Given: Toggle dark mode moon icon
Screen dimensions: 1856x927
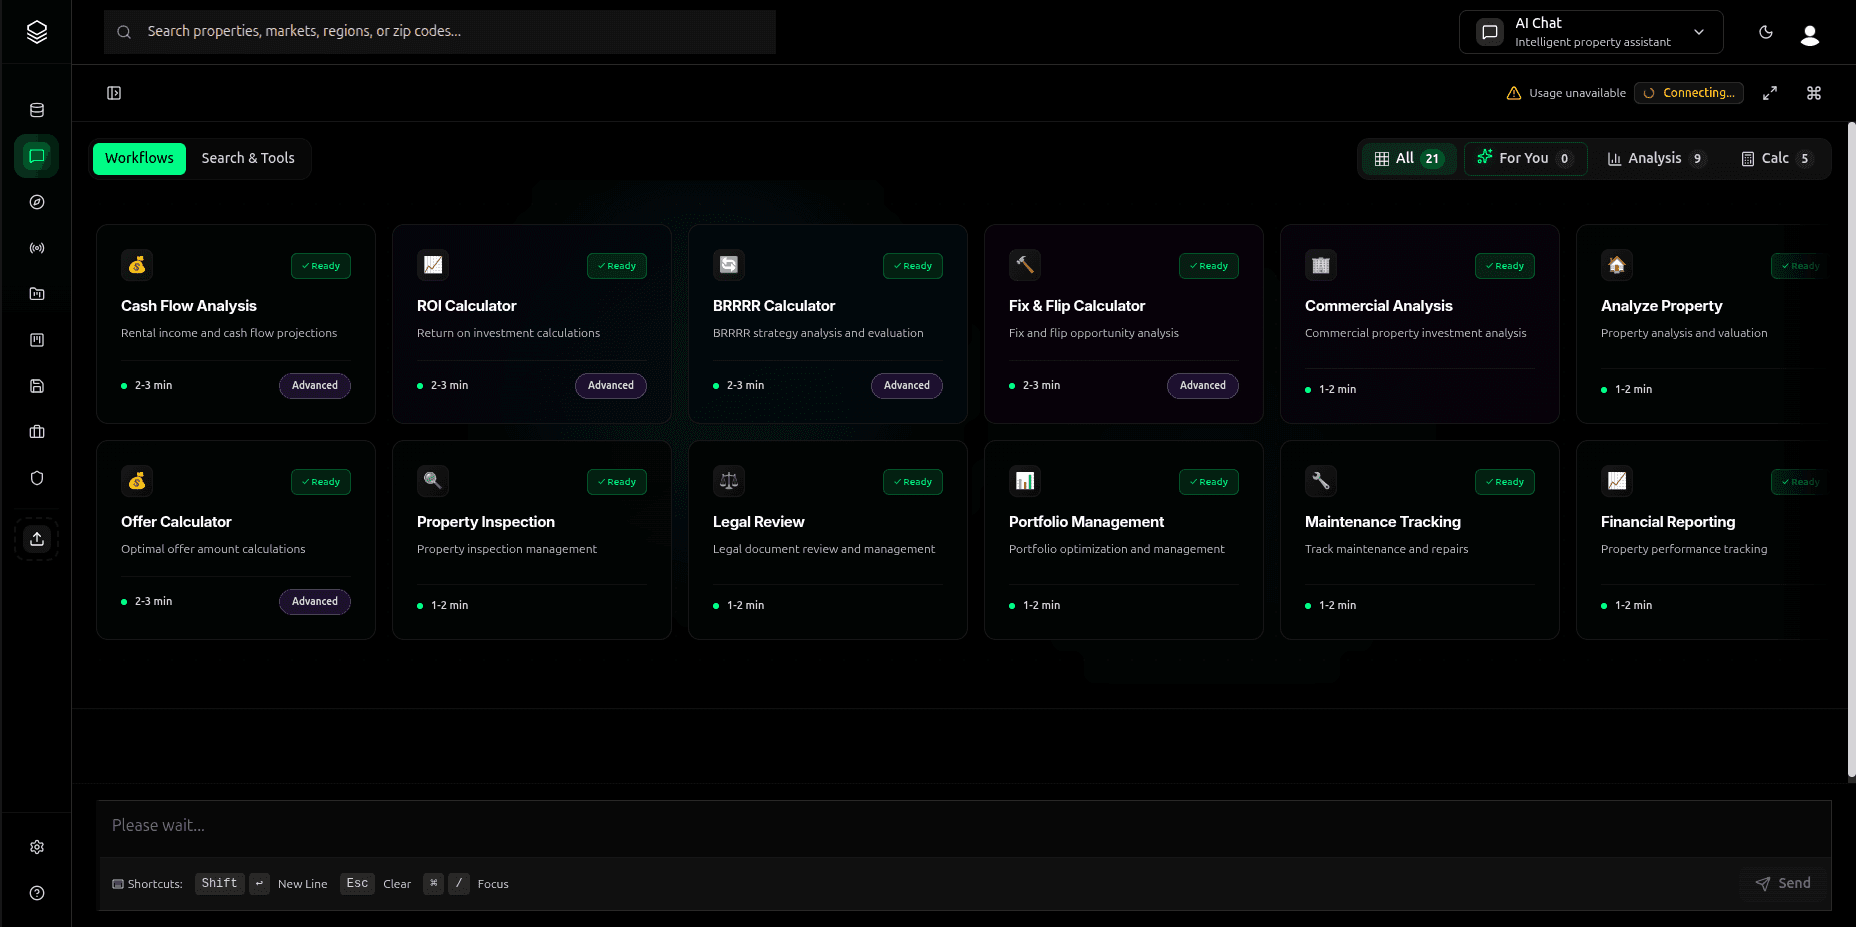Looking at the screenshot, I should coord(1766,32).
